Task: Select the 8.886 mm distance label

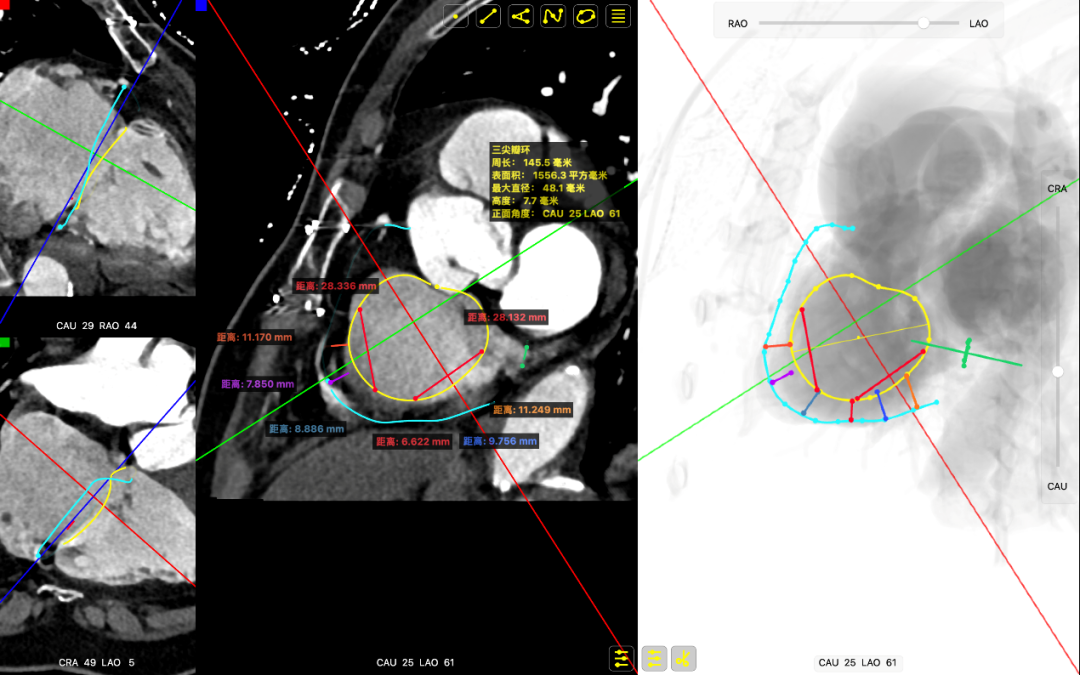Action: click(307, 428)
